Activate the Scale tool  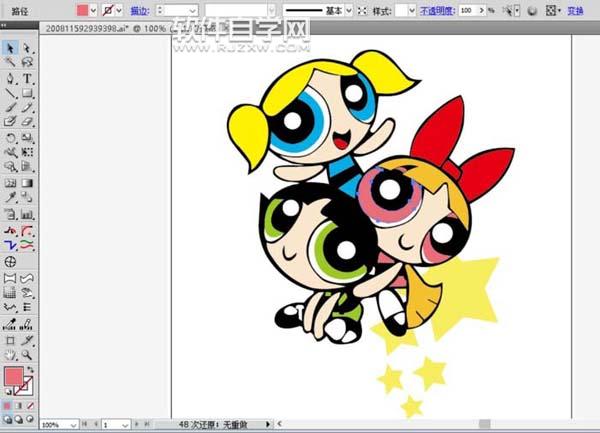tap(27, 138)
